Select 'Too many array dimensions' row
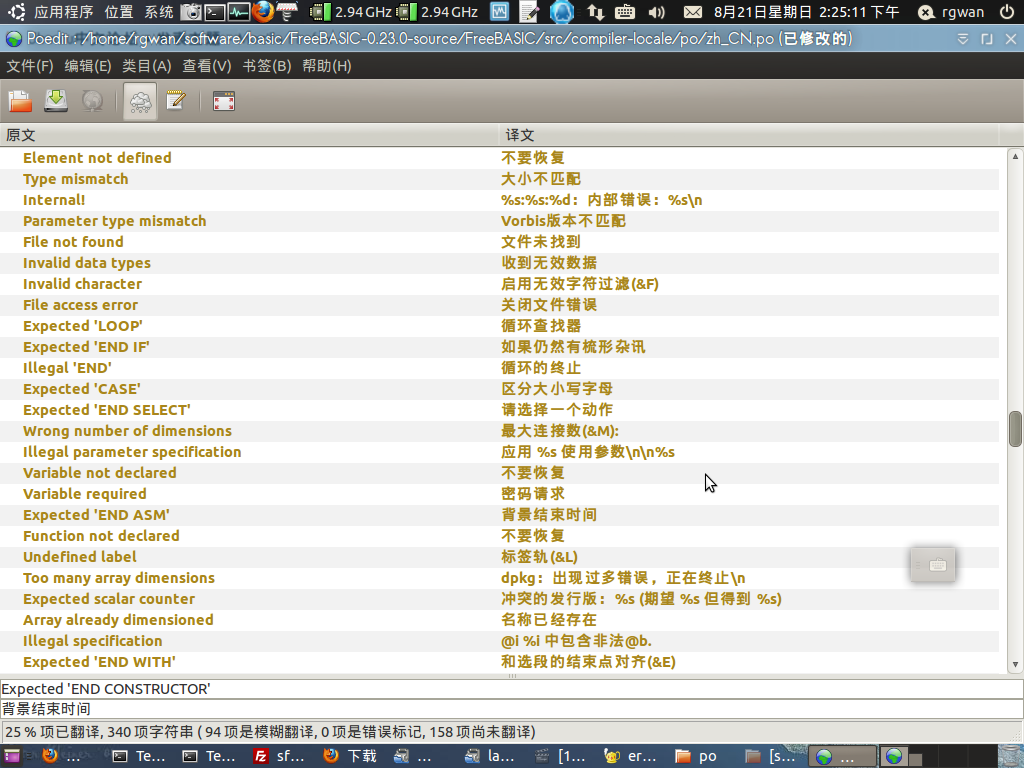The image size is (1024, 768). [499, 578]
